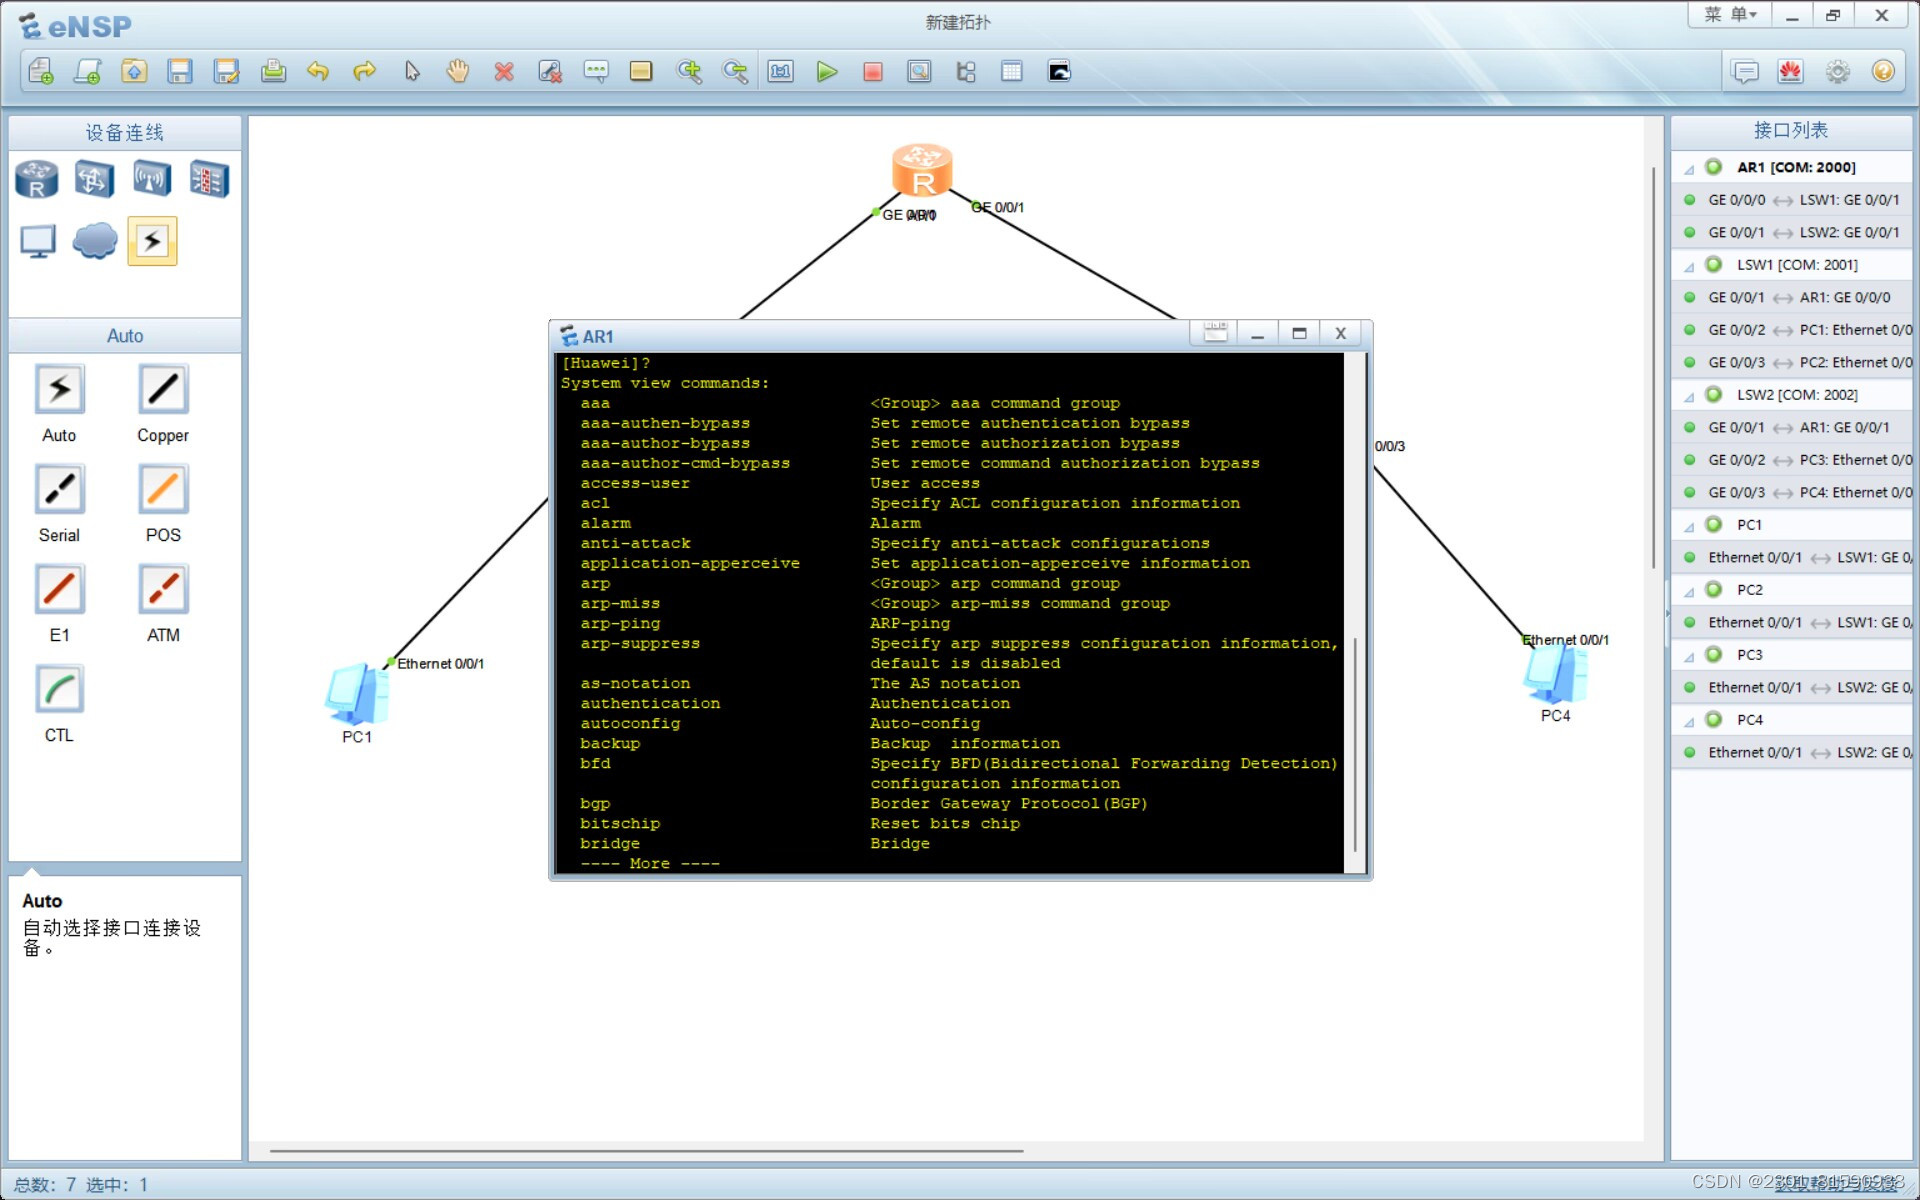
Task: Stop devices with red stop button
Action: [873, 71]
